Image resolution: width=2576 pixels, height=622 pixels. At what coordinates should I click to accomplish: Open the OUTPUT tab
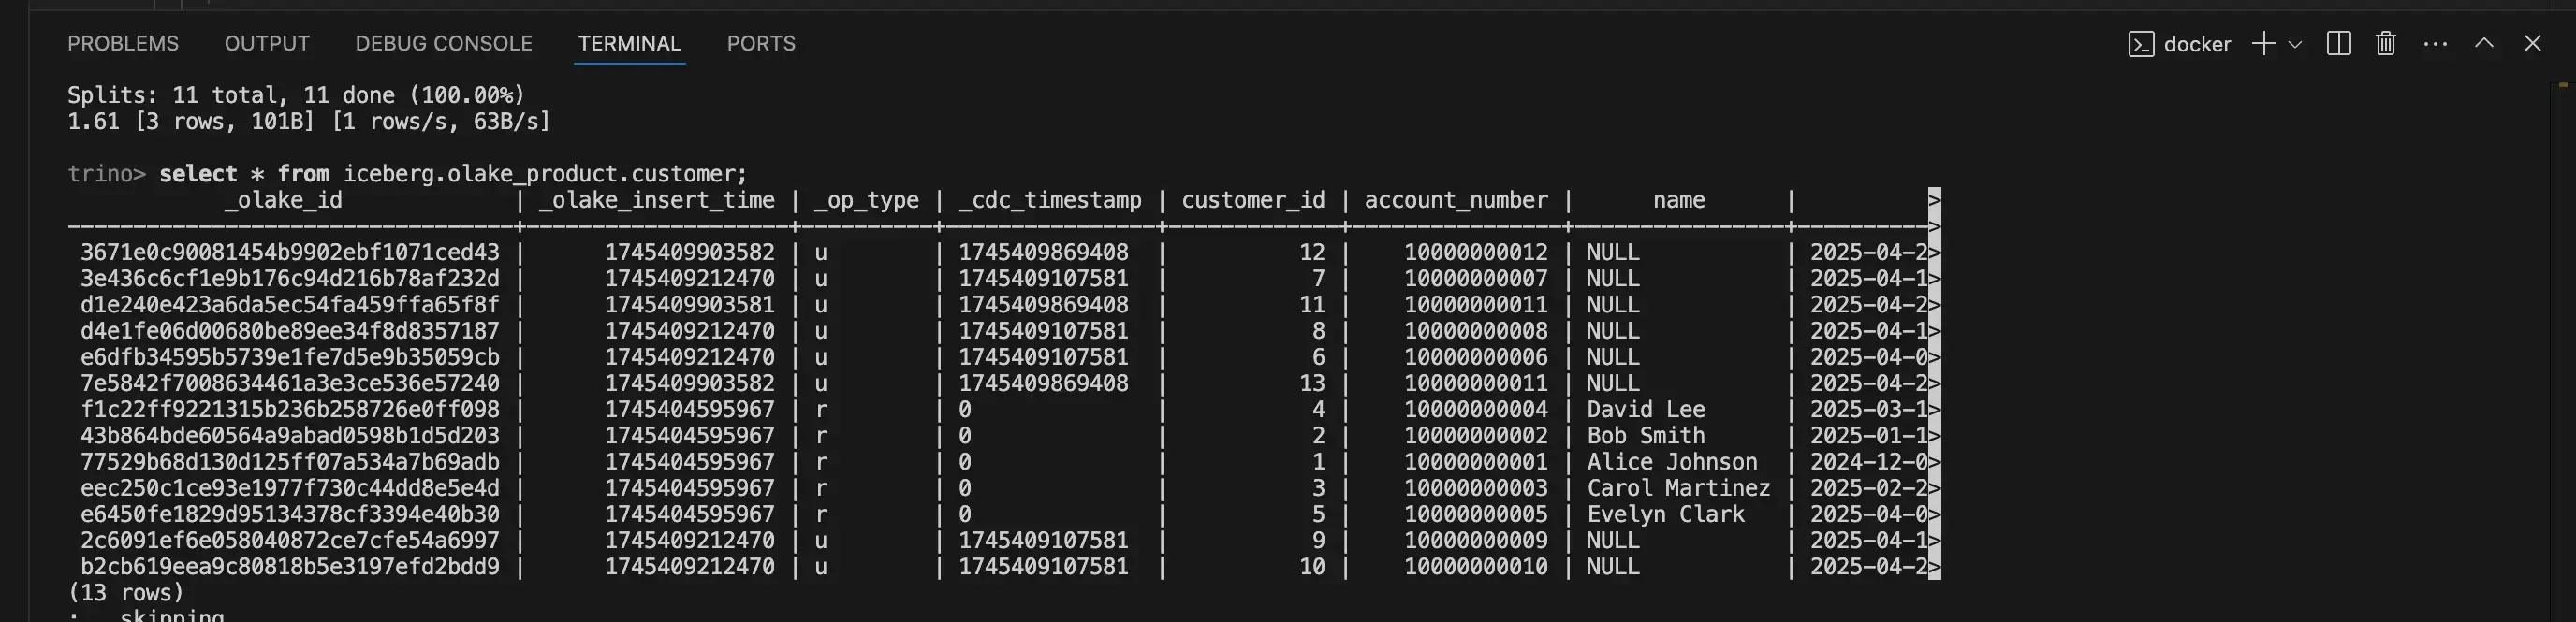click(x=267, y=44)
